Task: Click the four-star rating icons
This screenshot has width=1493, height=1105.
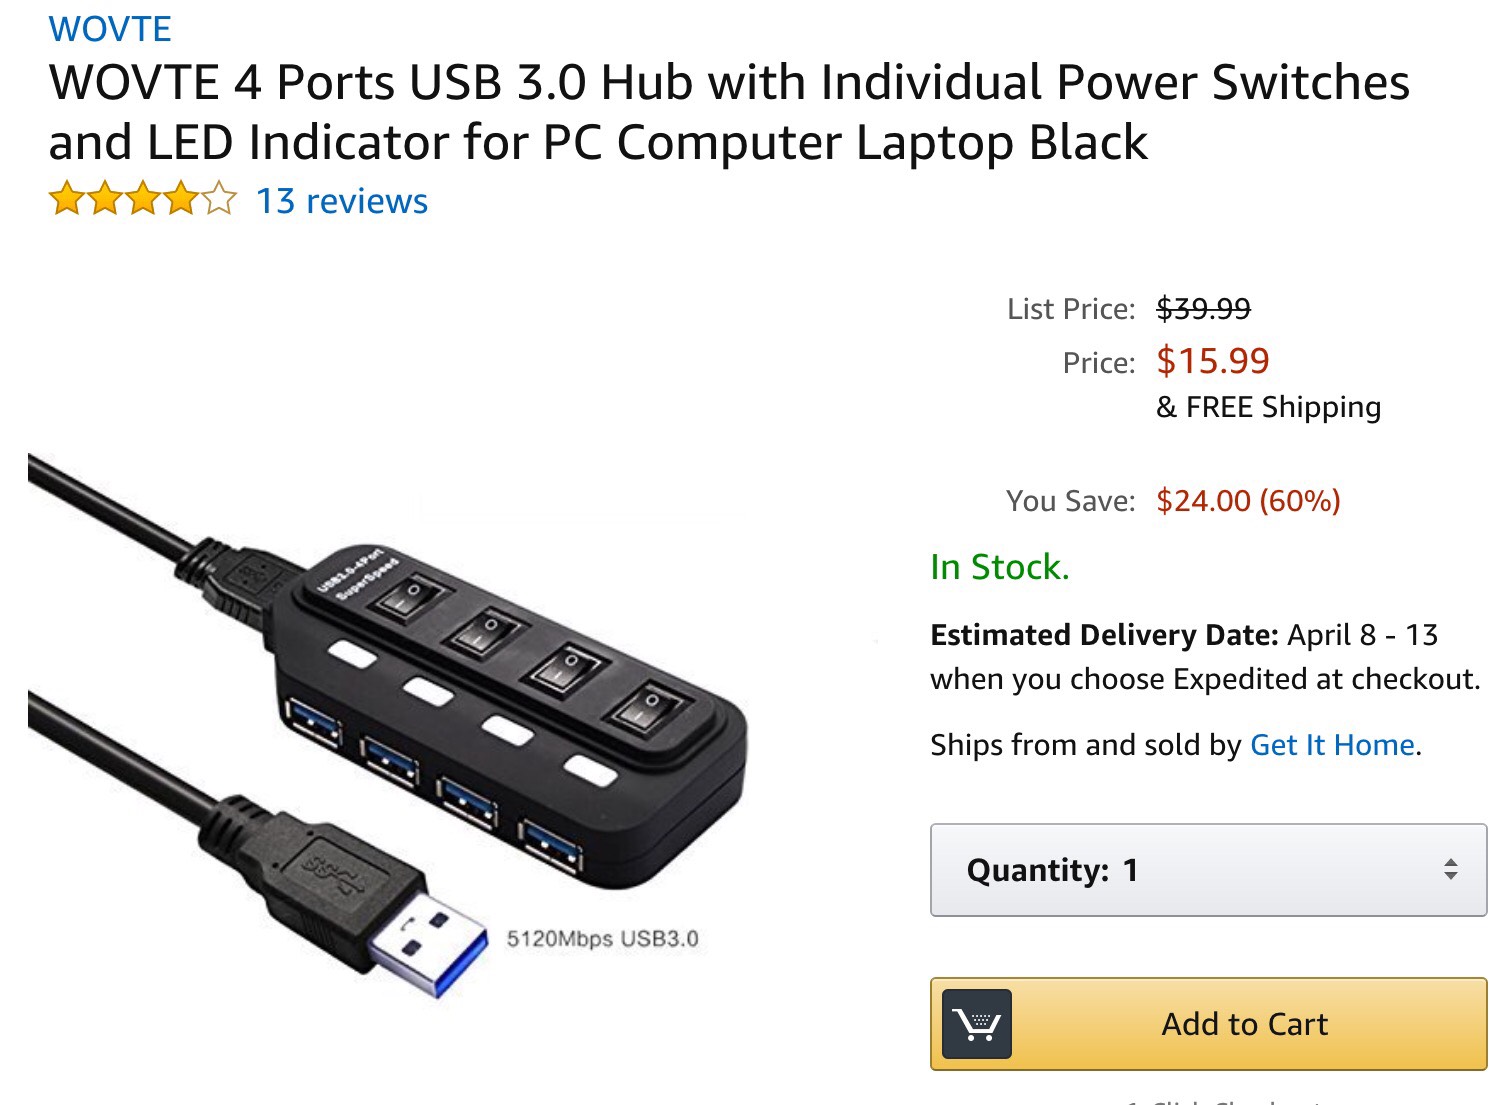Action: (x=143, y=200)
